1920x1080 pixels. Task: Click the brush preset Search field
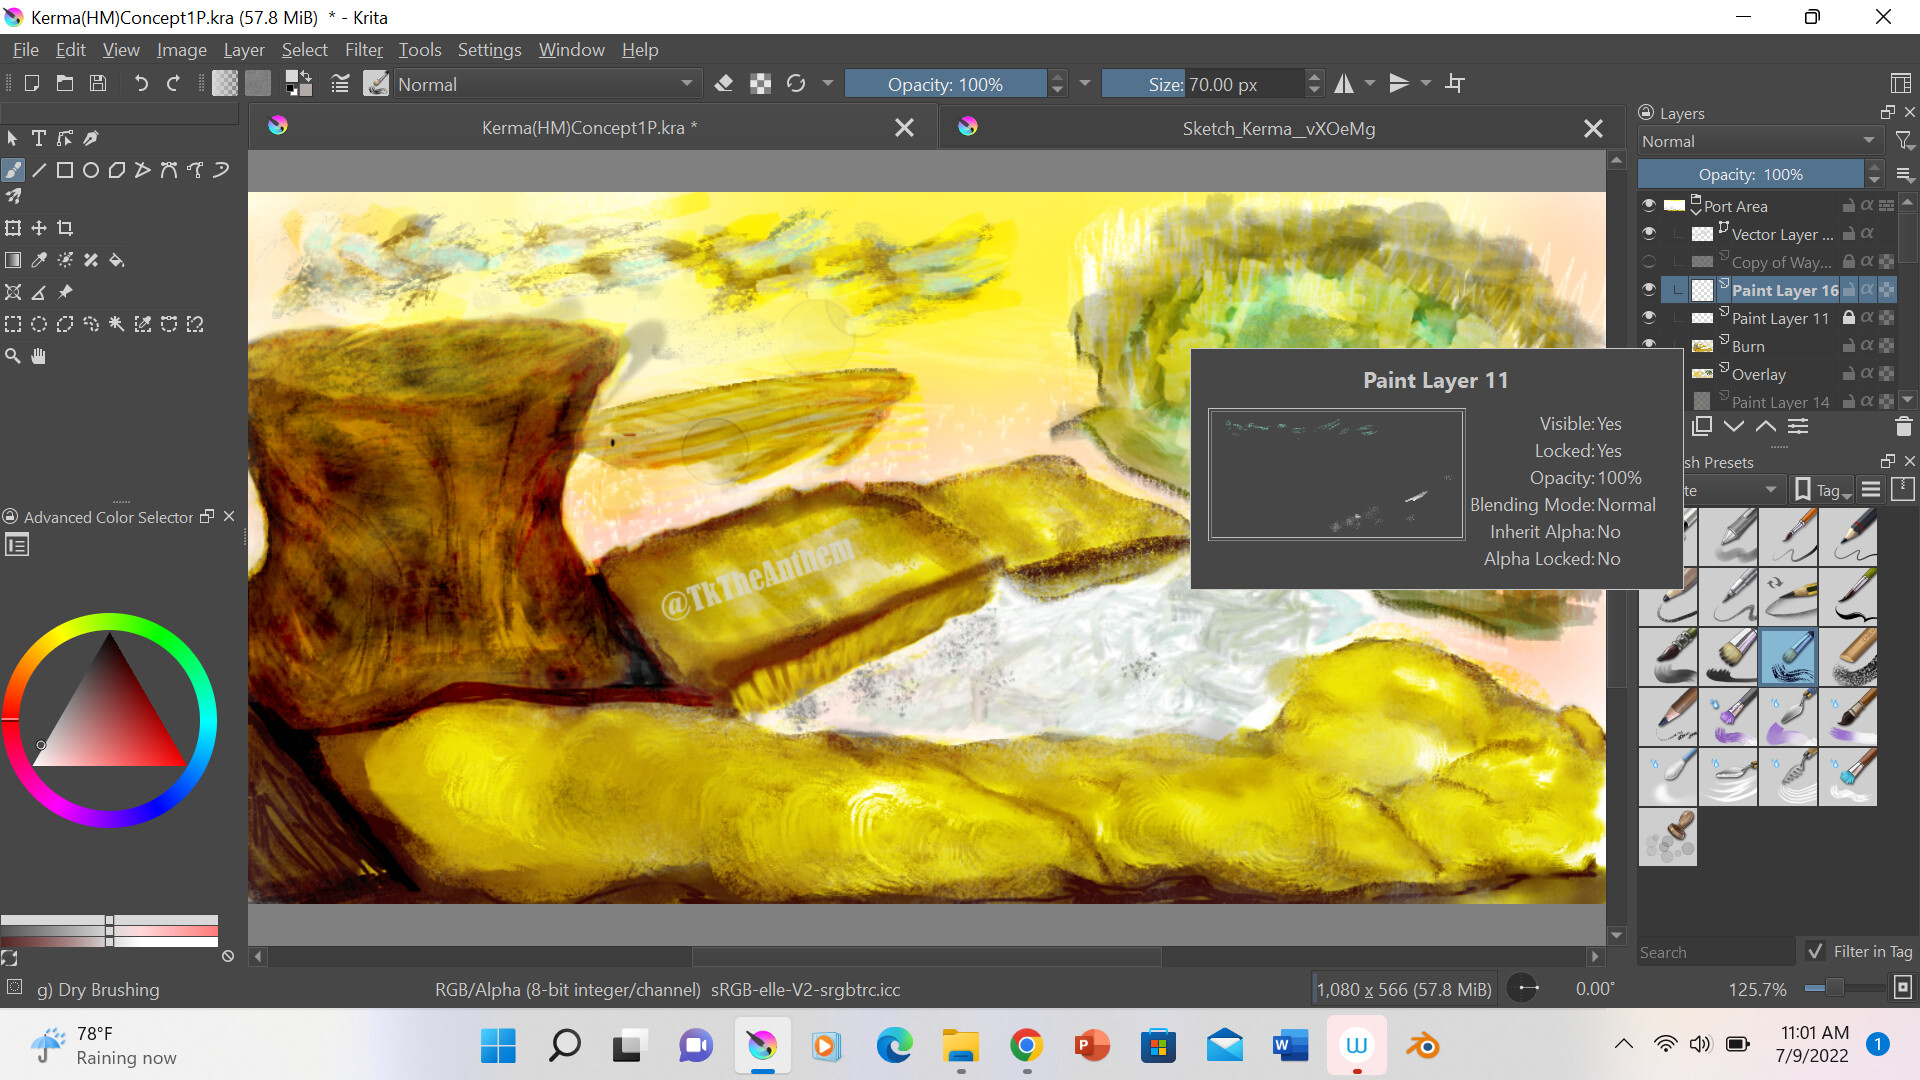coord(1714,952)
